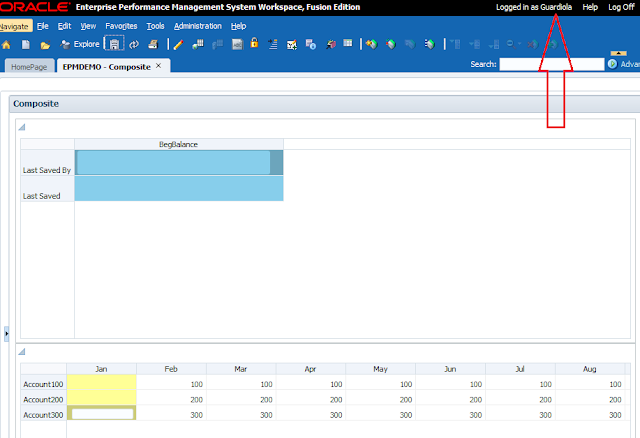Collapse the toolbar with yellow up-arrow
The width and height of the screenshot is (640, 438).
pyautogui.click(x=619, y=53)
